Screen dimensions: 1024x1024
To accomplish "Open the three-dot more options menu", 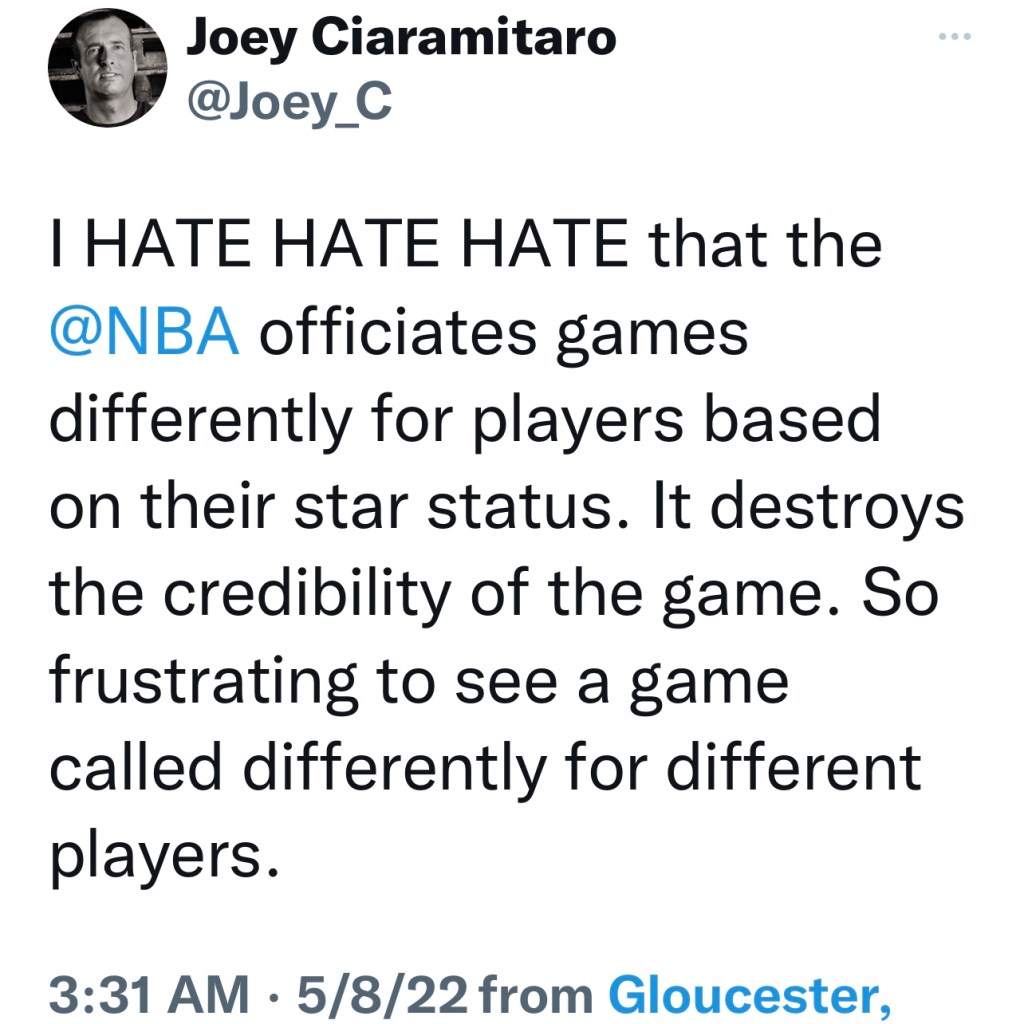I will (956, 38).
